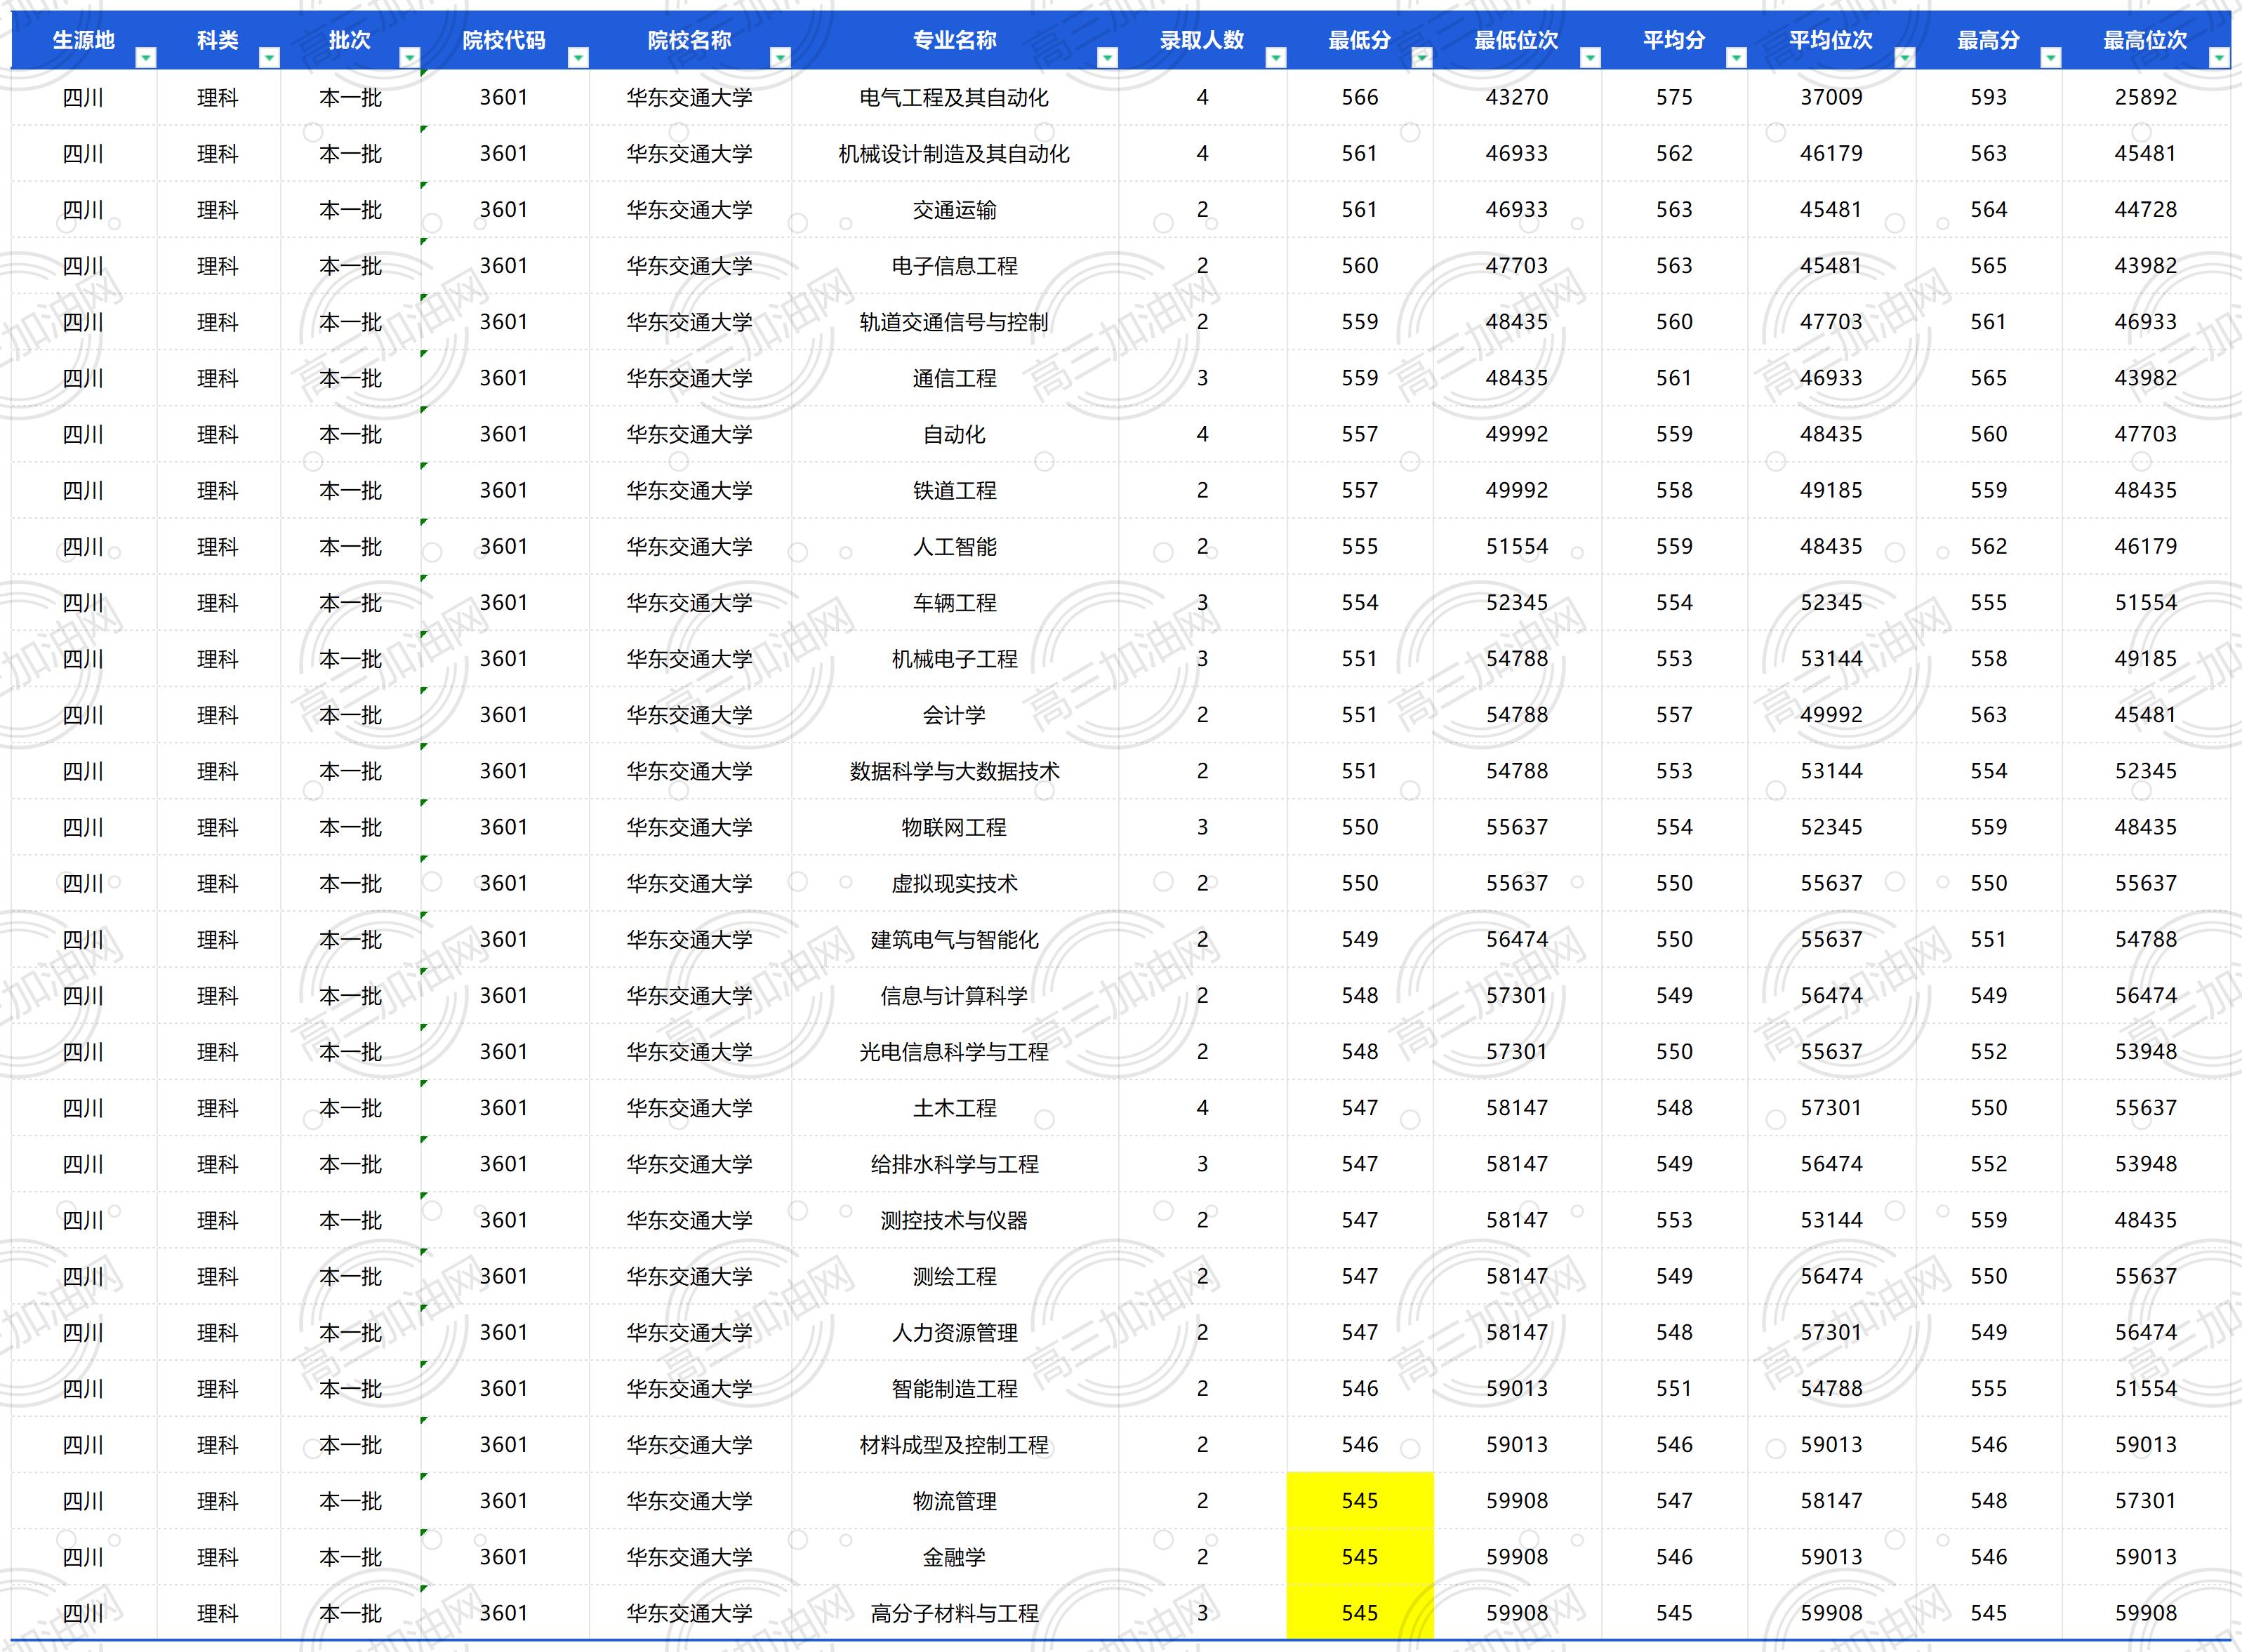This screenshot has height=1652, width=2242.
Task: Click minimum score 566 cell
Action: pyautogui.click(x=1360, y=98)
